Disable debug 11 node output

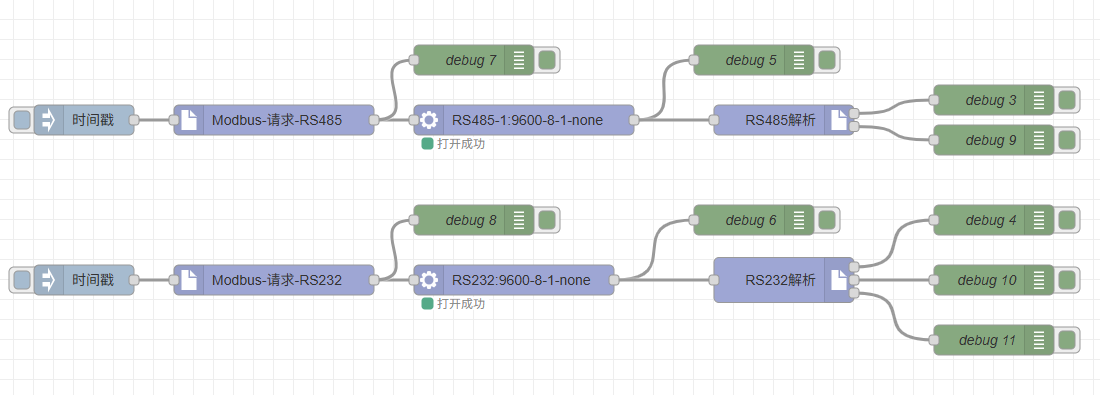1067,341
